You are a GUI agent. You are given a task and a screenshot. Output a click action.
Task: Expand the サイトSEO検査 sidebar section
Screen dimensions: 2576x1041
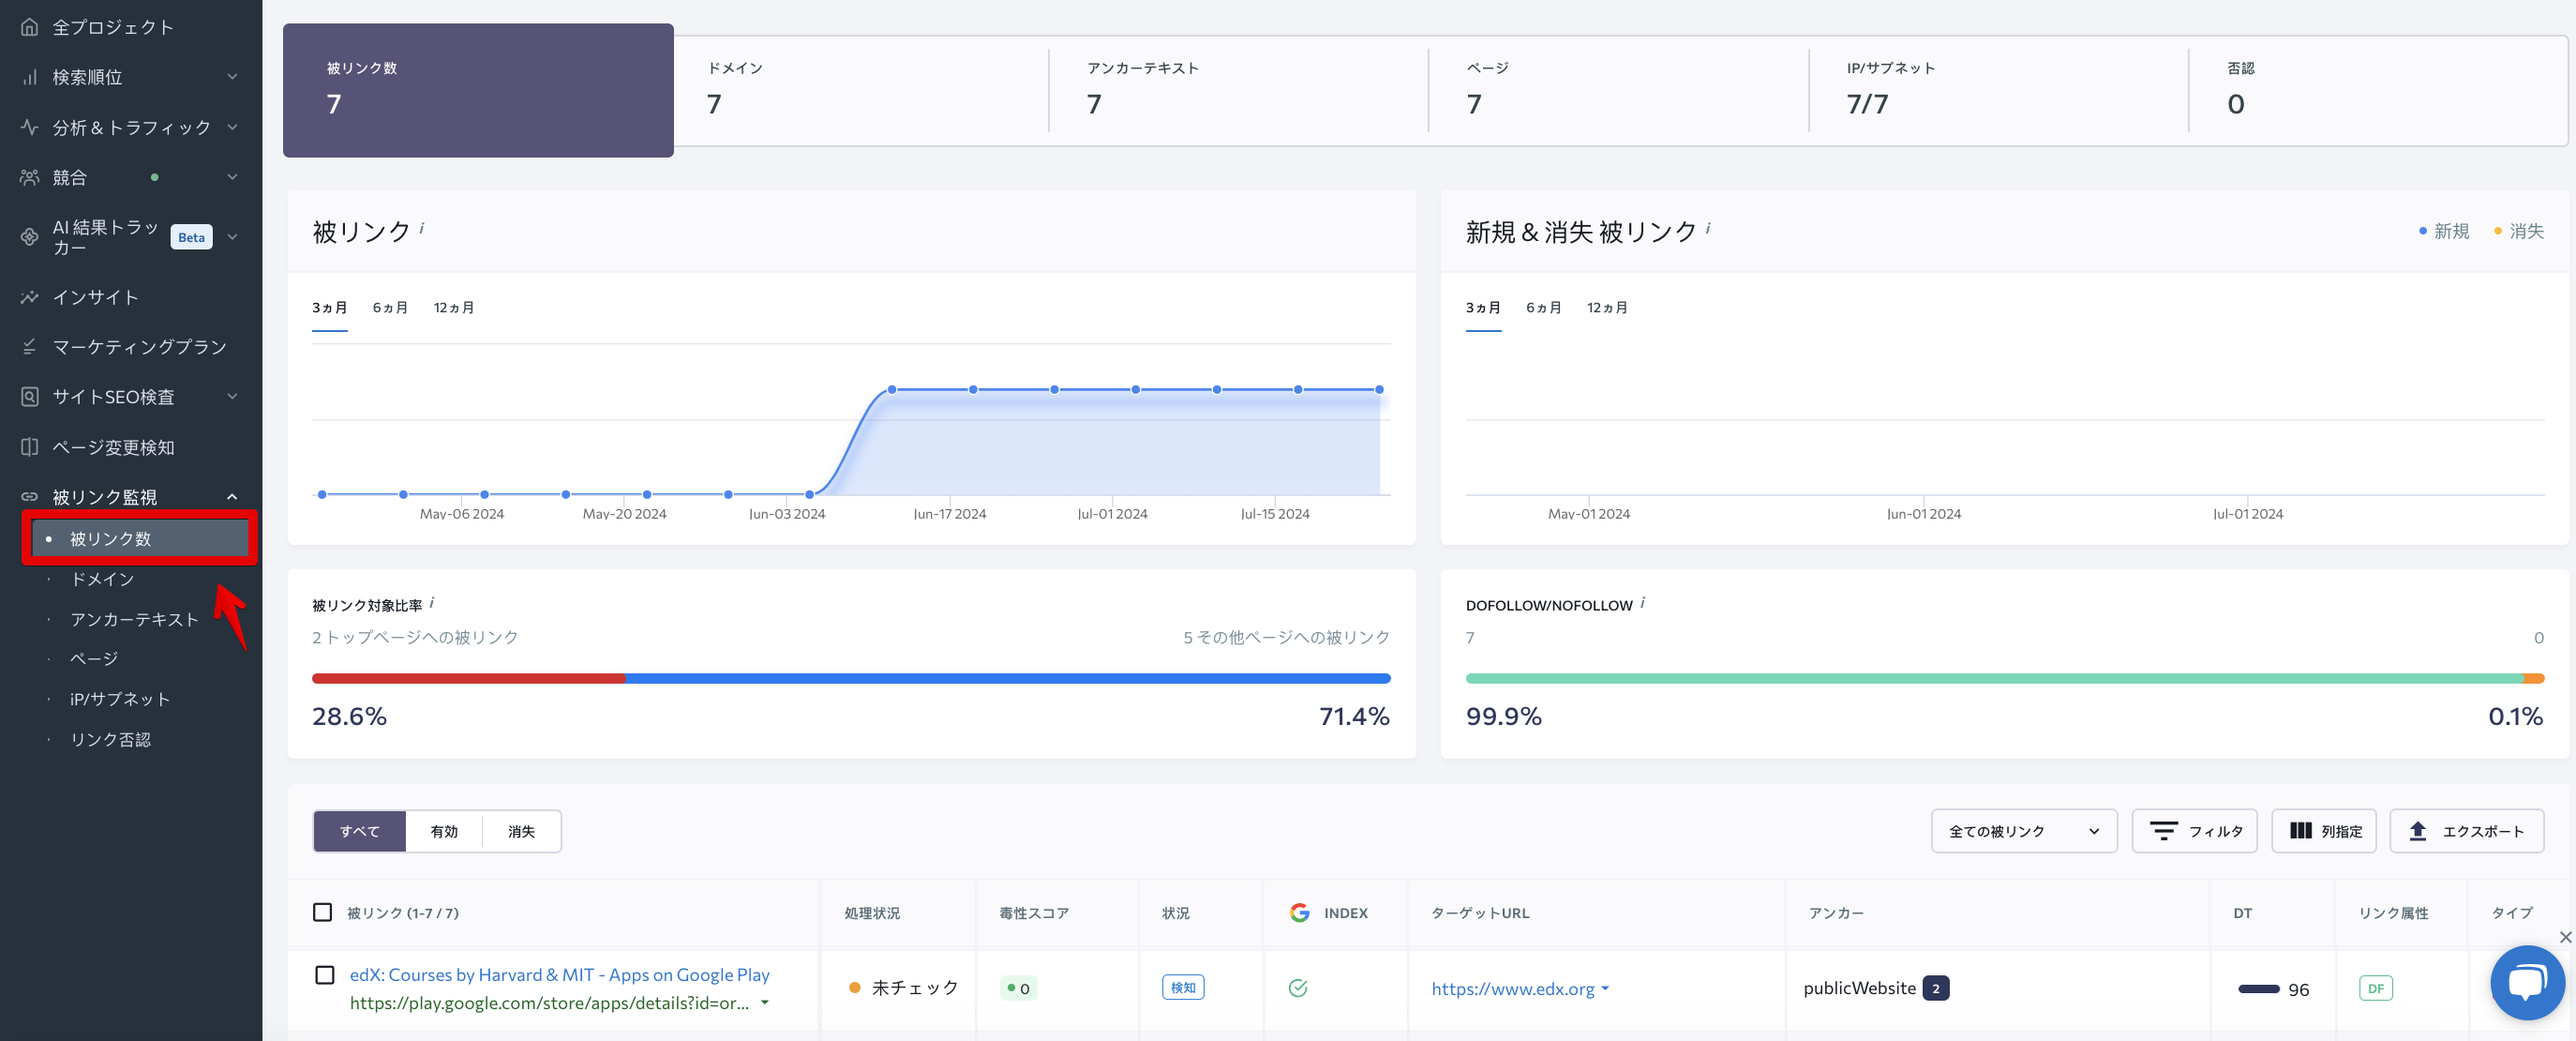click(x=232, y=397)
